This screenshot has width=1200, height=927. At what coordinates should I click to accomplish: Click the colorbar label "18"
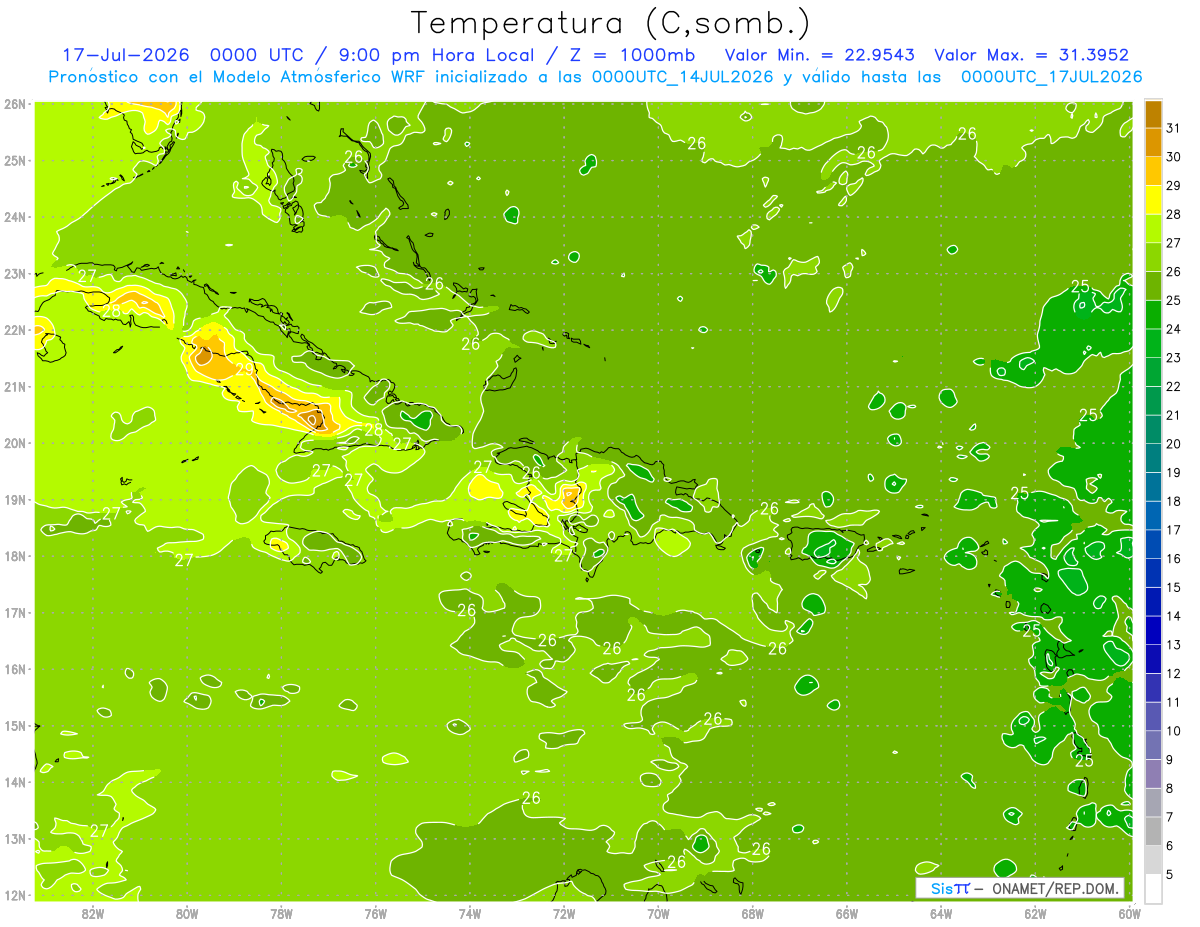click(x=1173, y=501)
